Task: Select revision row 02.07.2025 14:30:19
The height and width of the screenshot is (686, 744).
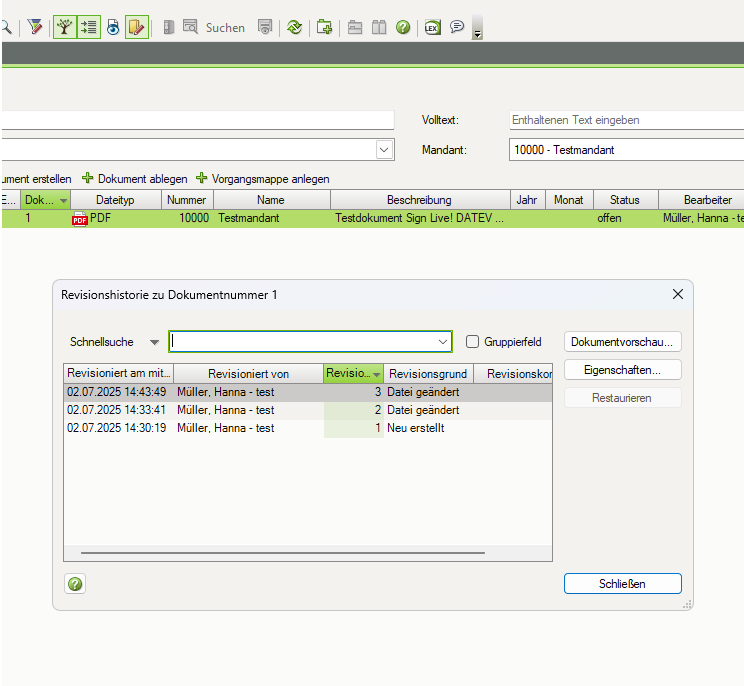Action: (x=308, y=428)
